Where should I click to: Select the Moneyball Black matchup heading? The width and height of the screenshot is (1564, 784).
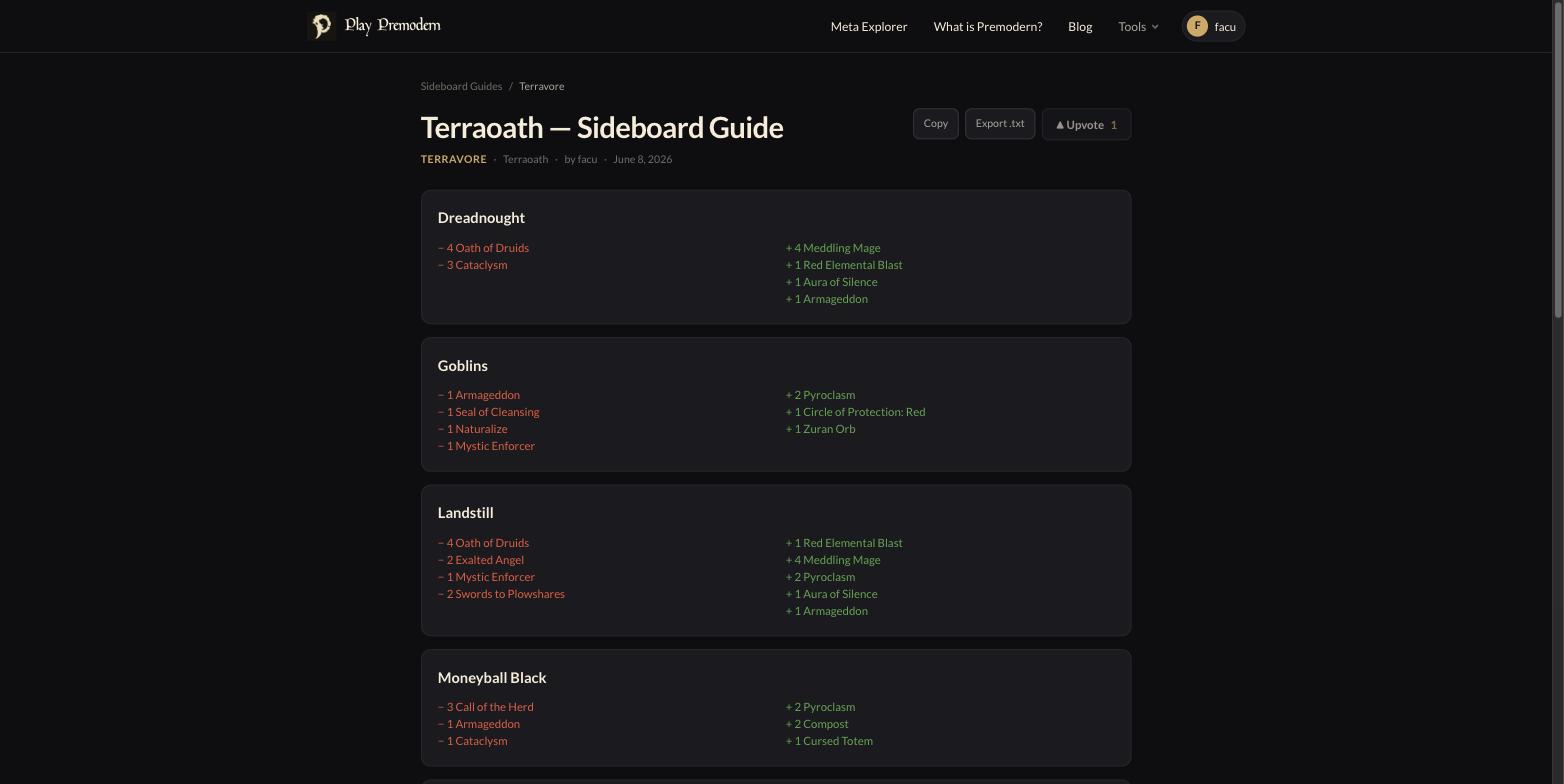coord(492,678)
